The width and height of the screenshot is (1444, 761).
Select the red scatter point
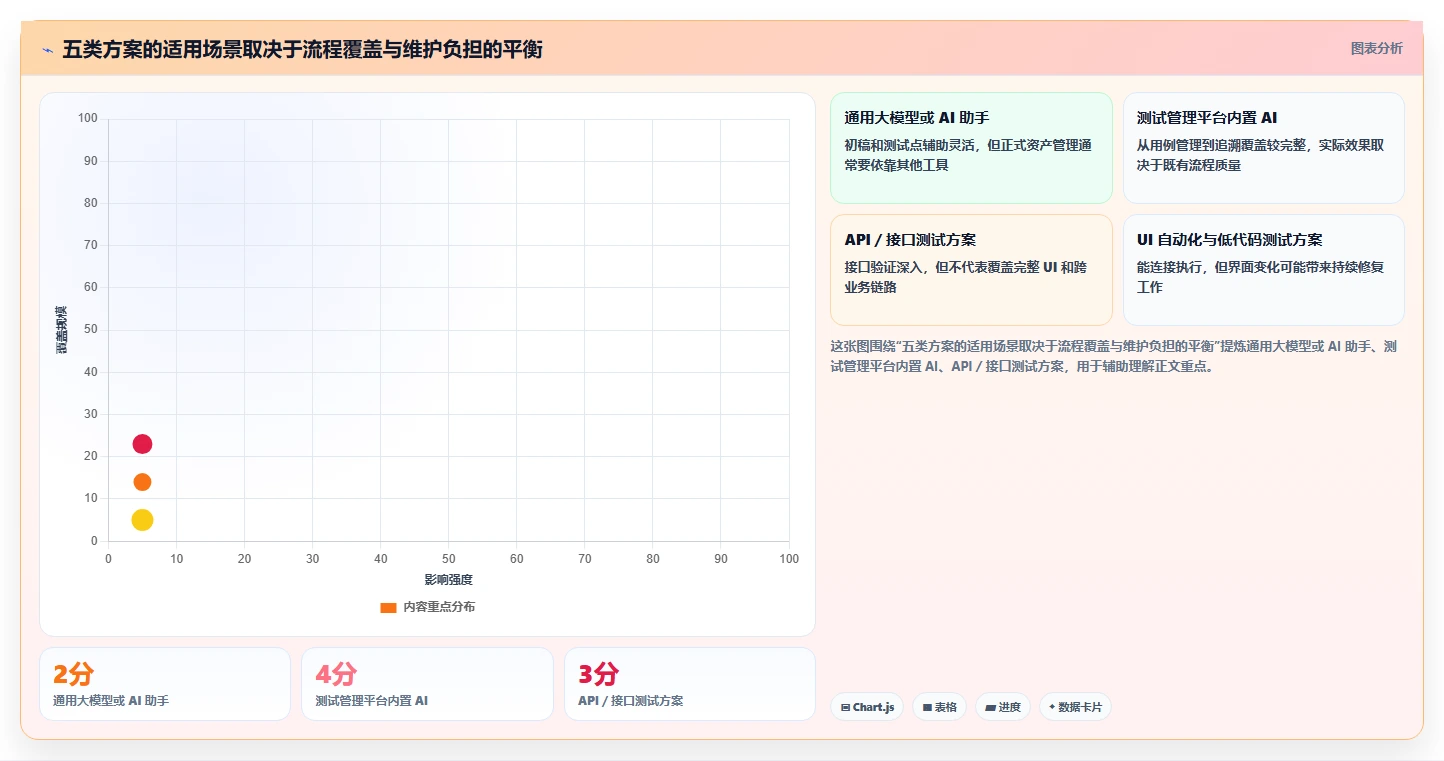coord(142,444)
